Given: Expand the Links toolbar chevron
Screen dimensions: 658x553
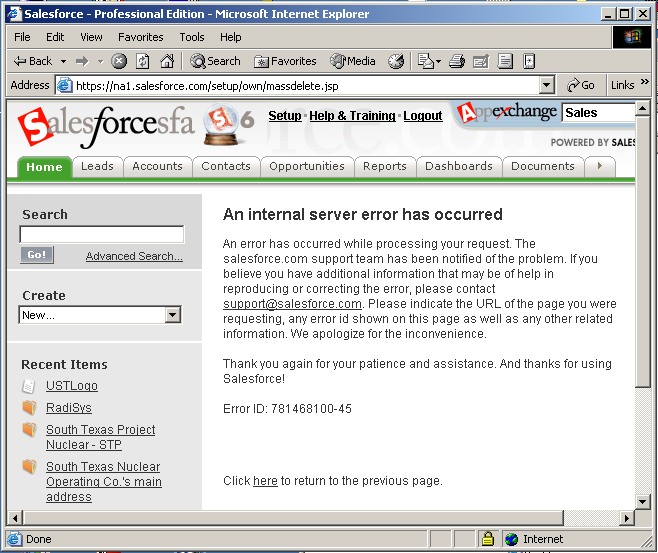Looking at the screenshot, I should [645, 81].
